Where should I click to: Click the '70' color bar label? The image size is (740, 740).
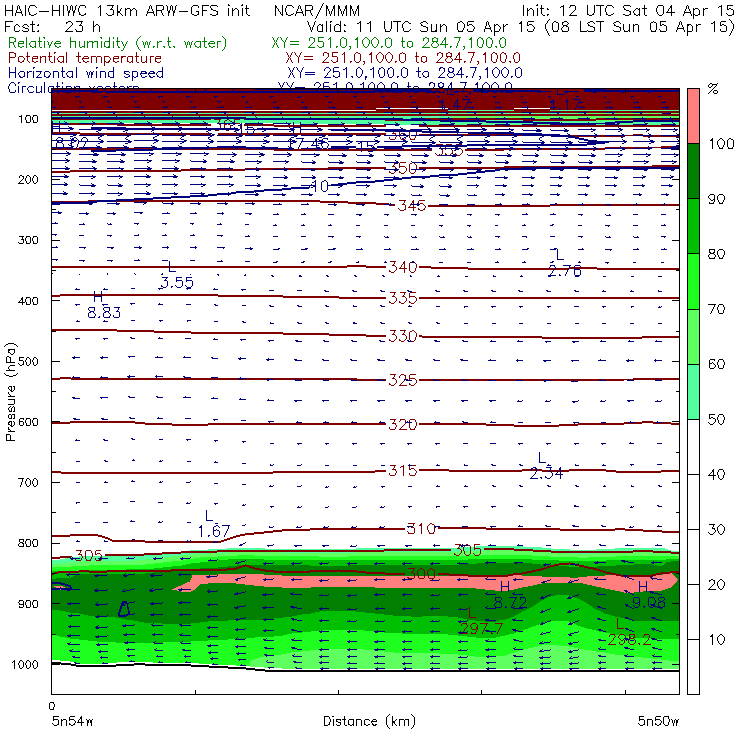click(716, 309)
